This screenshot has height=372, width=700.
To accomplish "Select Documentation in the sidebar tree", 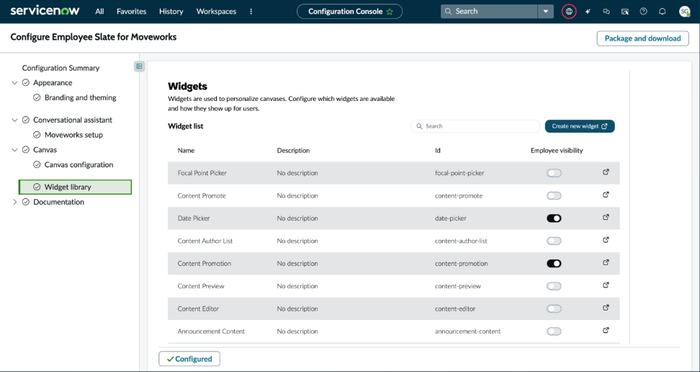I will click(58, 202).
